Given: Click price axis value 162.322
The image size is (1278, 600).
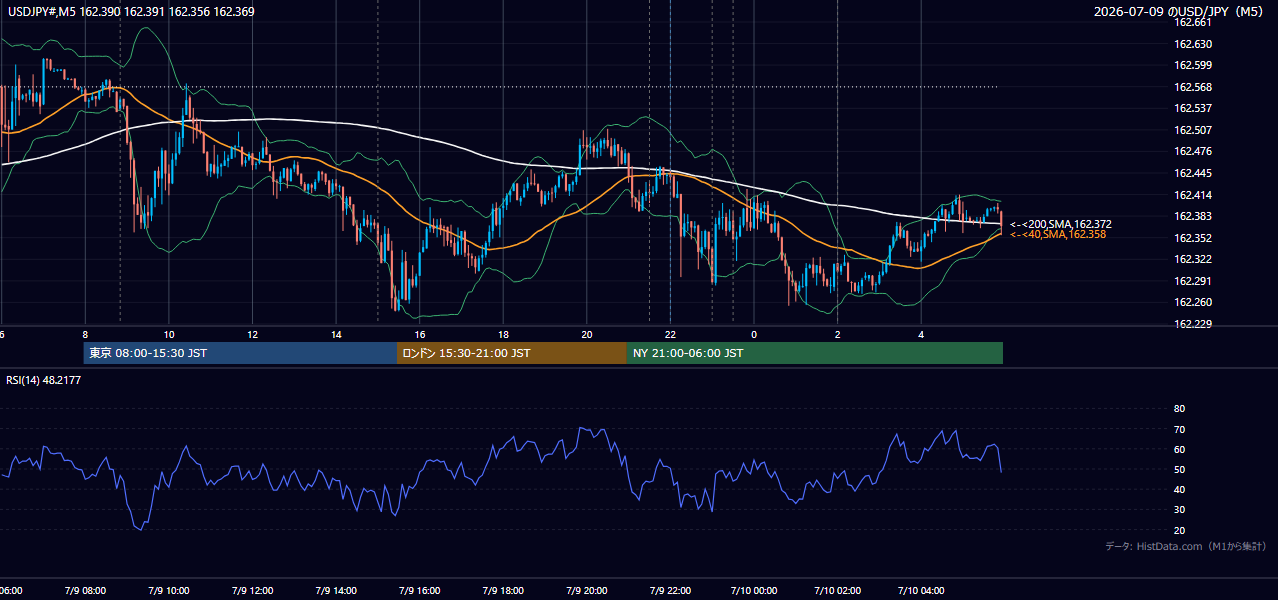Looking at the screenshot, I should click(1195, 259).
